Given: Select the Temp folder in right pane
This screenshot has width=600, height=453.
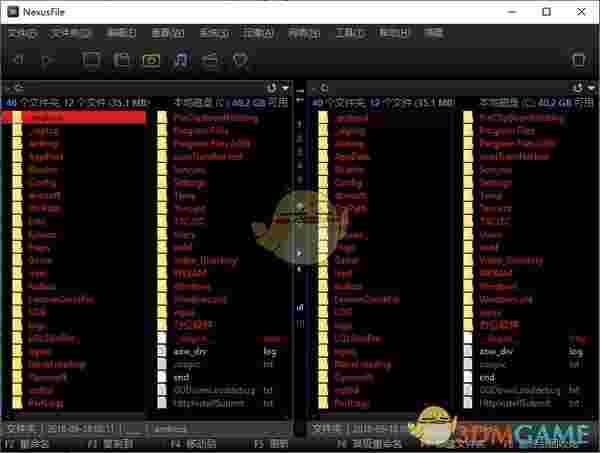Looking at the screenshot, I should pos(491,196).
